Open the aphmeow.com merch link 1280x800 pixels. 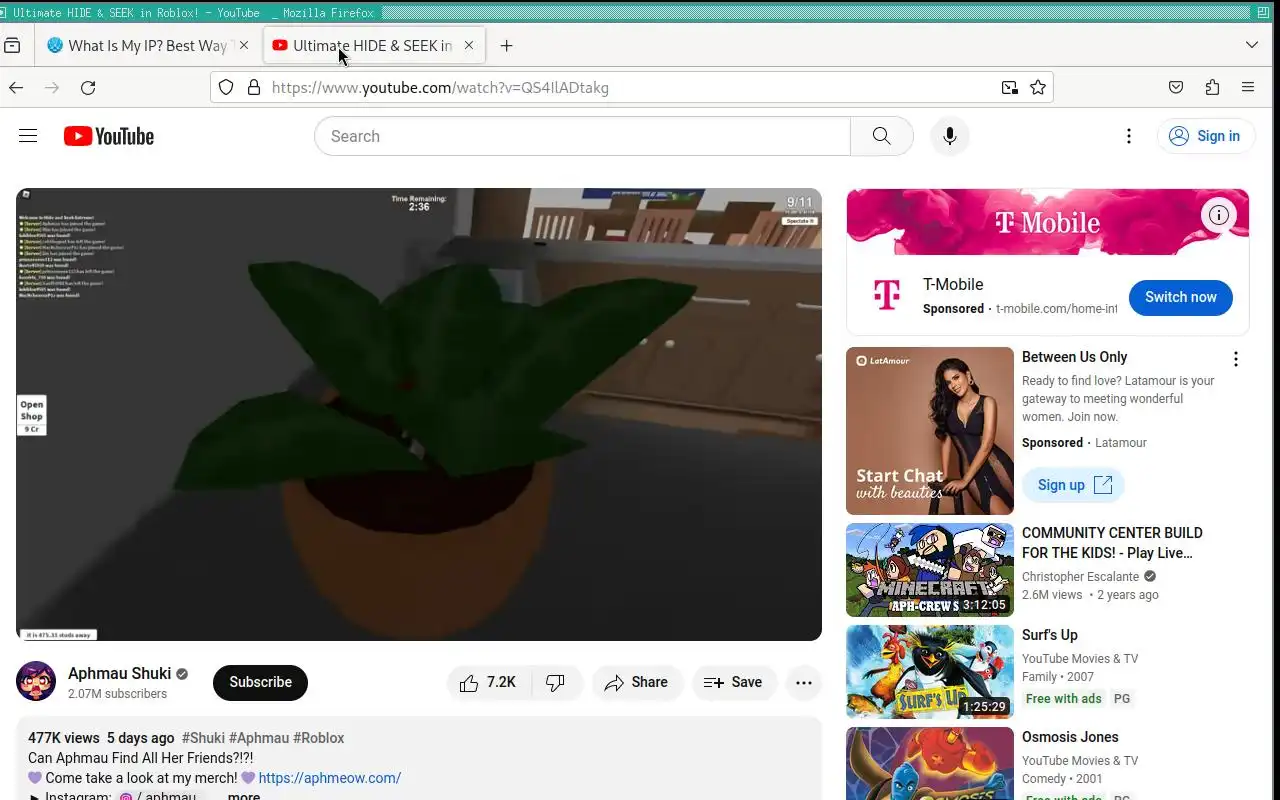pos(330,778)
